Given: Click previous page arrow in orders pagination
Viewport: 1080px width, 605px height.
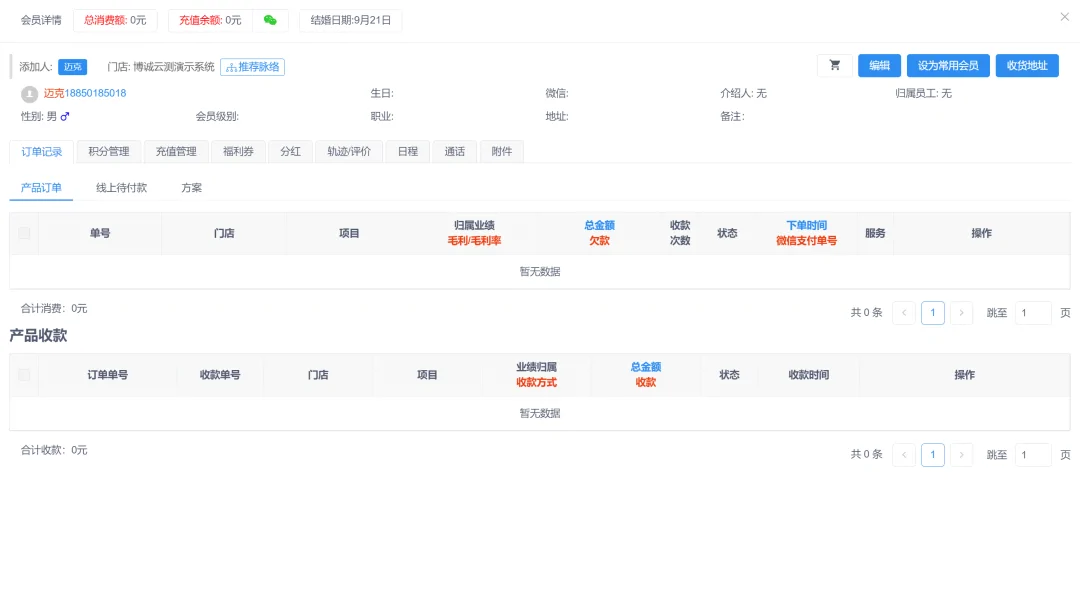Looking at the screenshot, I should coord(904,313).
